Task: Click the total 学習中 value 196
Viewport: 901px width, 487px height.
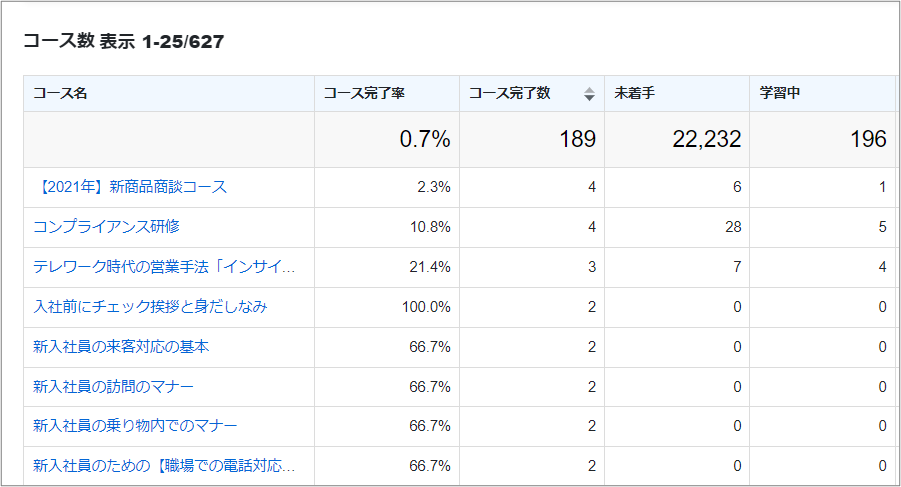Action: (868, 139)
